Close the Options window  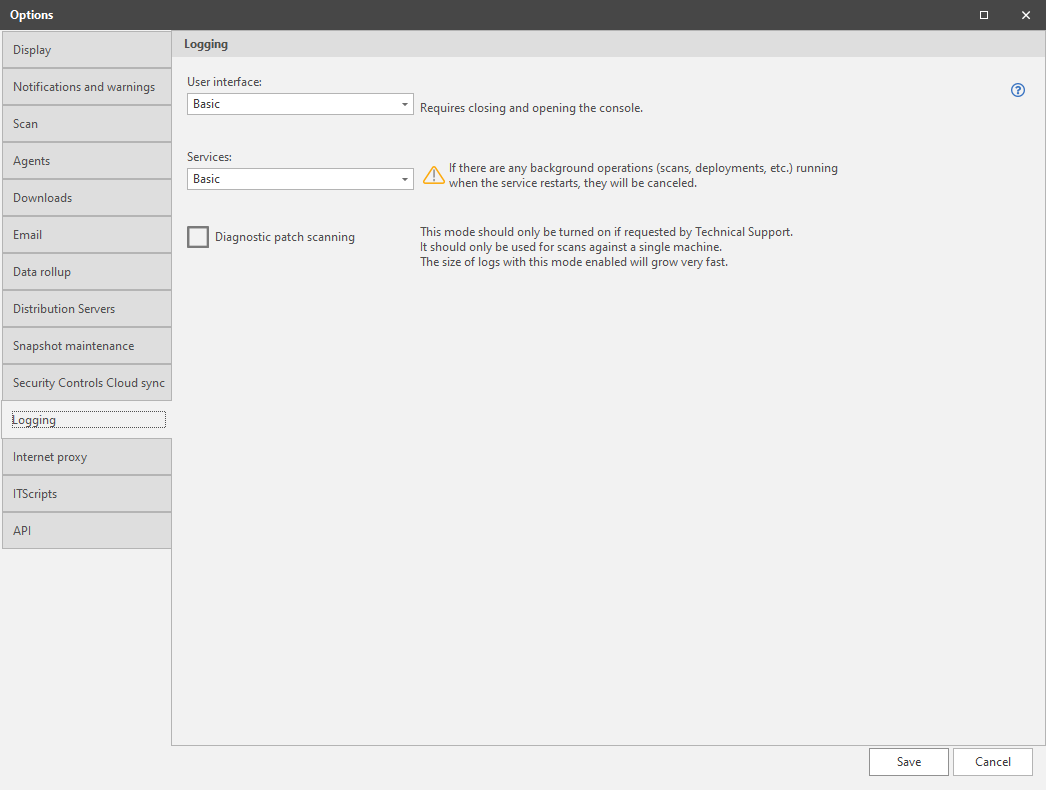point(1026,15)
